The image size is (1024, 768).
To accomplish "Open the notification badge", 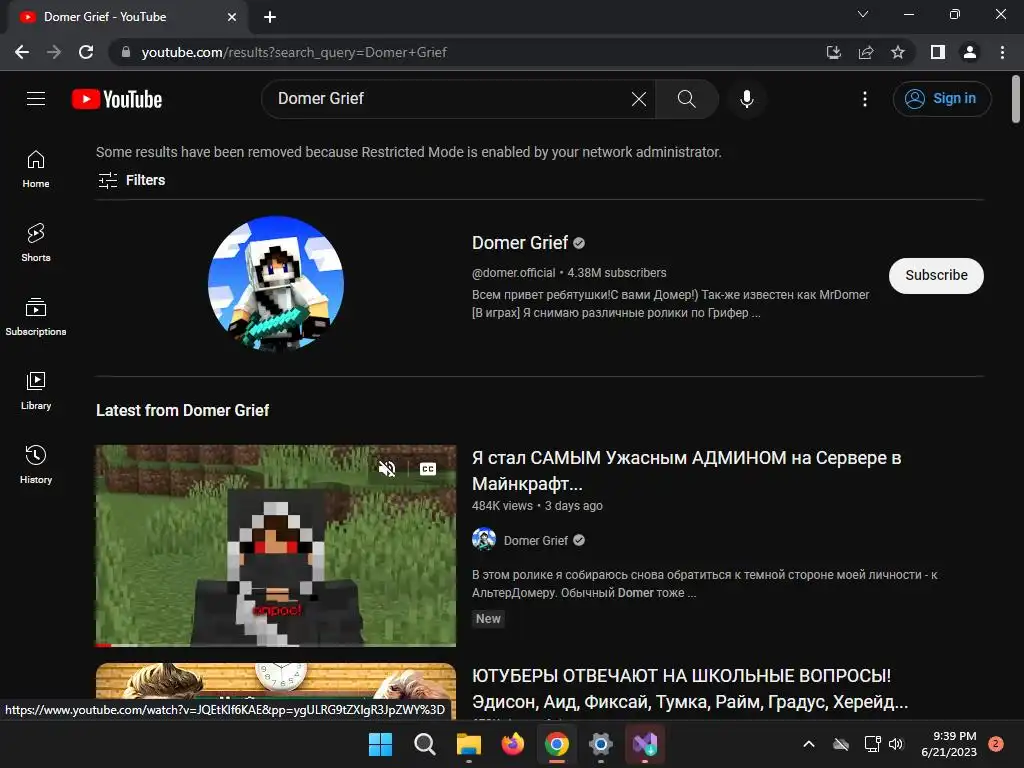I will (996, 744).
